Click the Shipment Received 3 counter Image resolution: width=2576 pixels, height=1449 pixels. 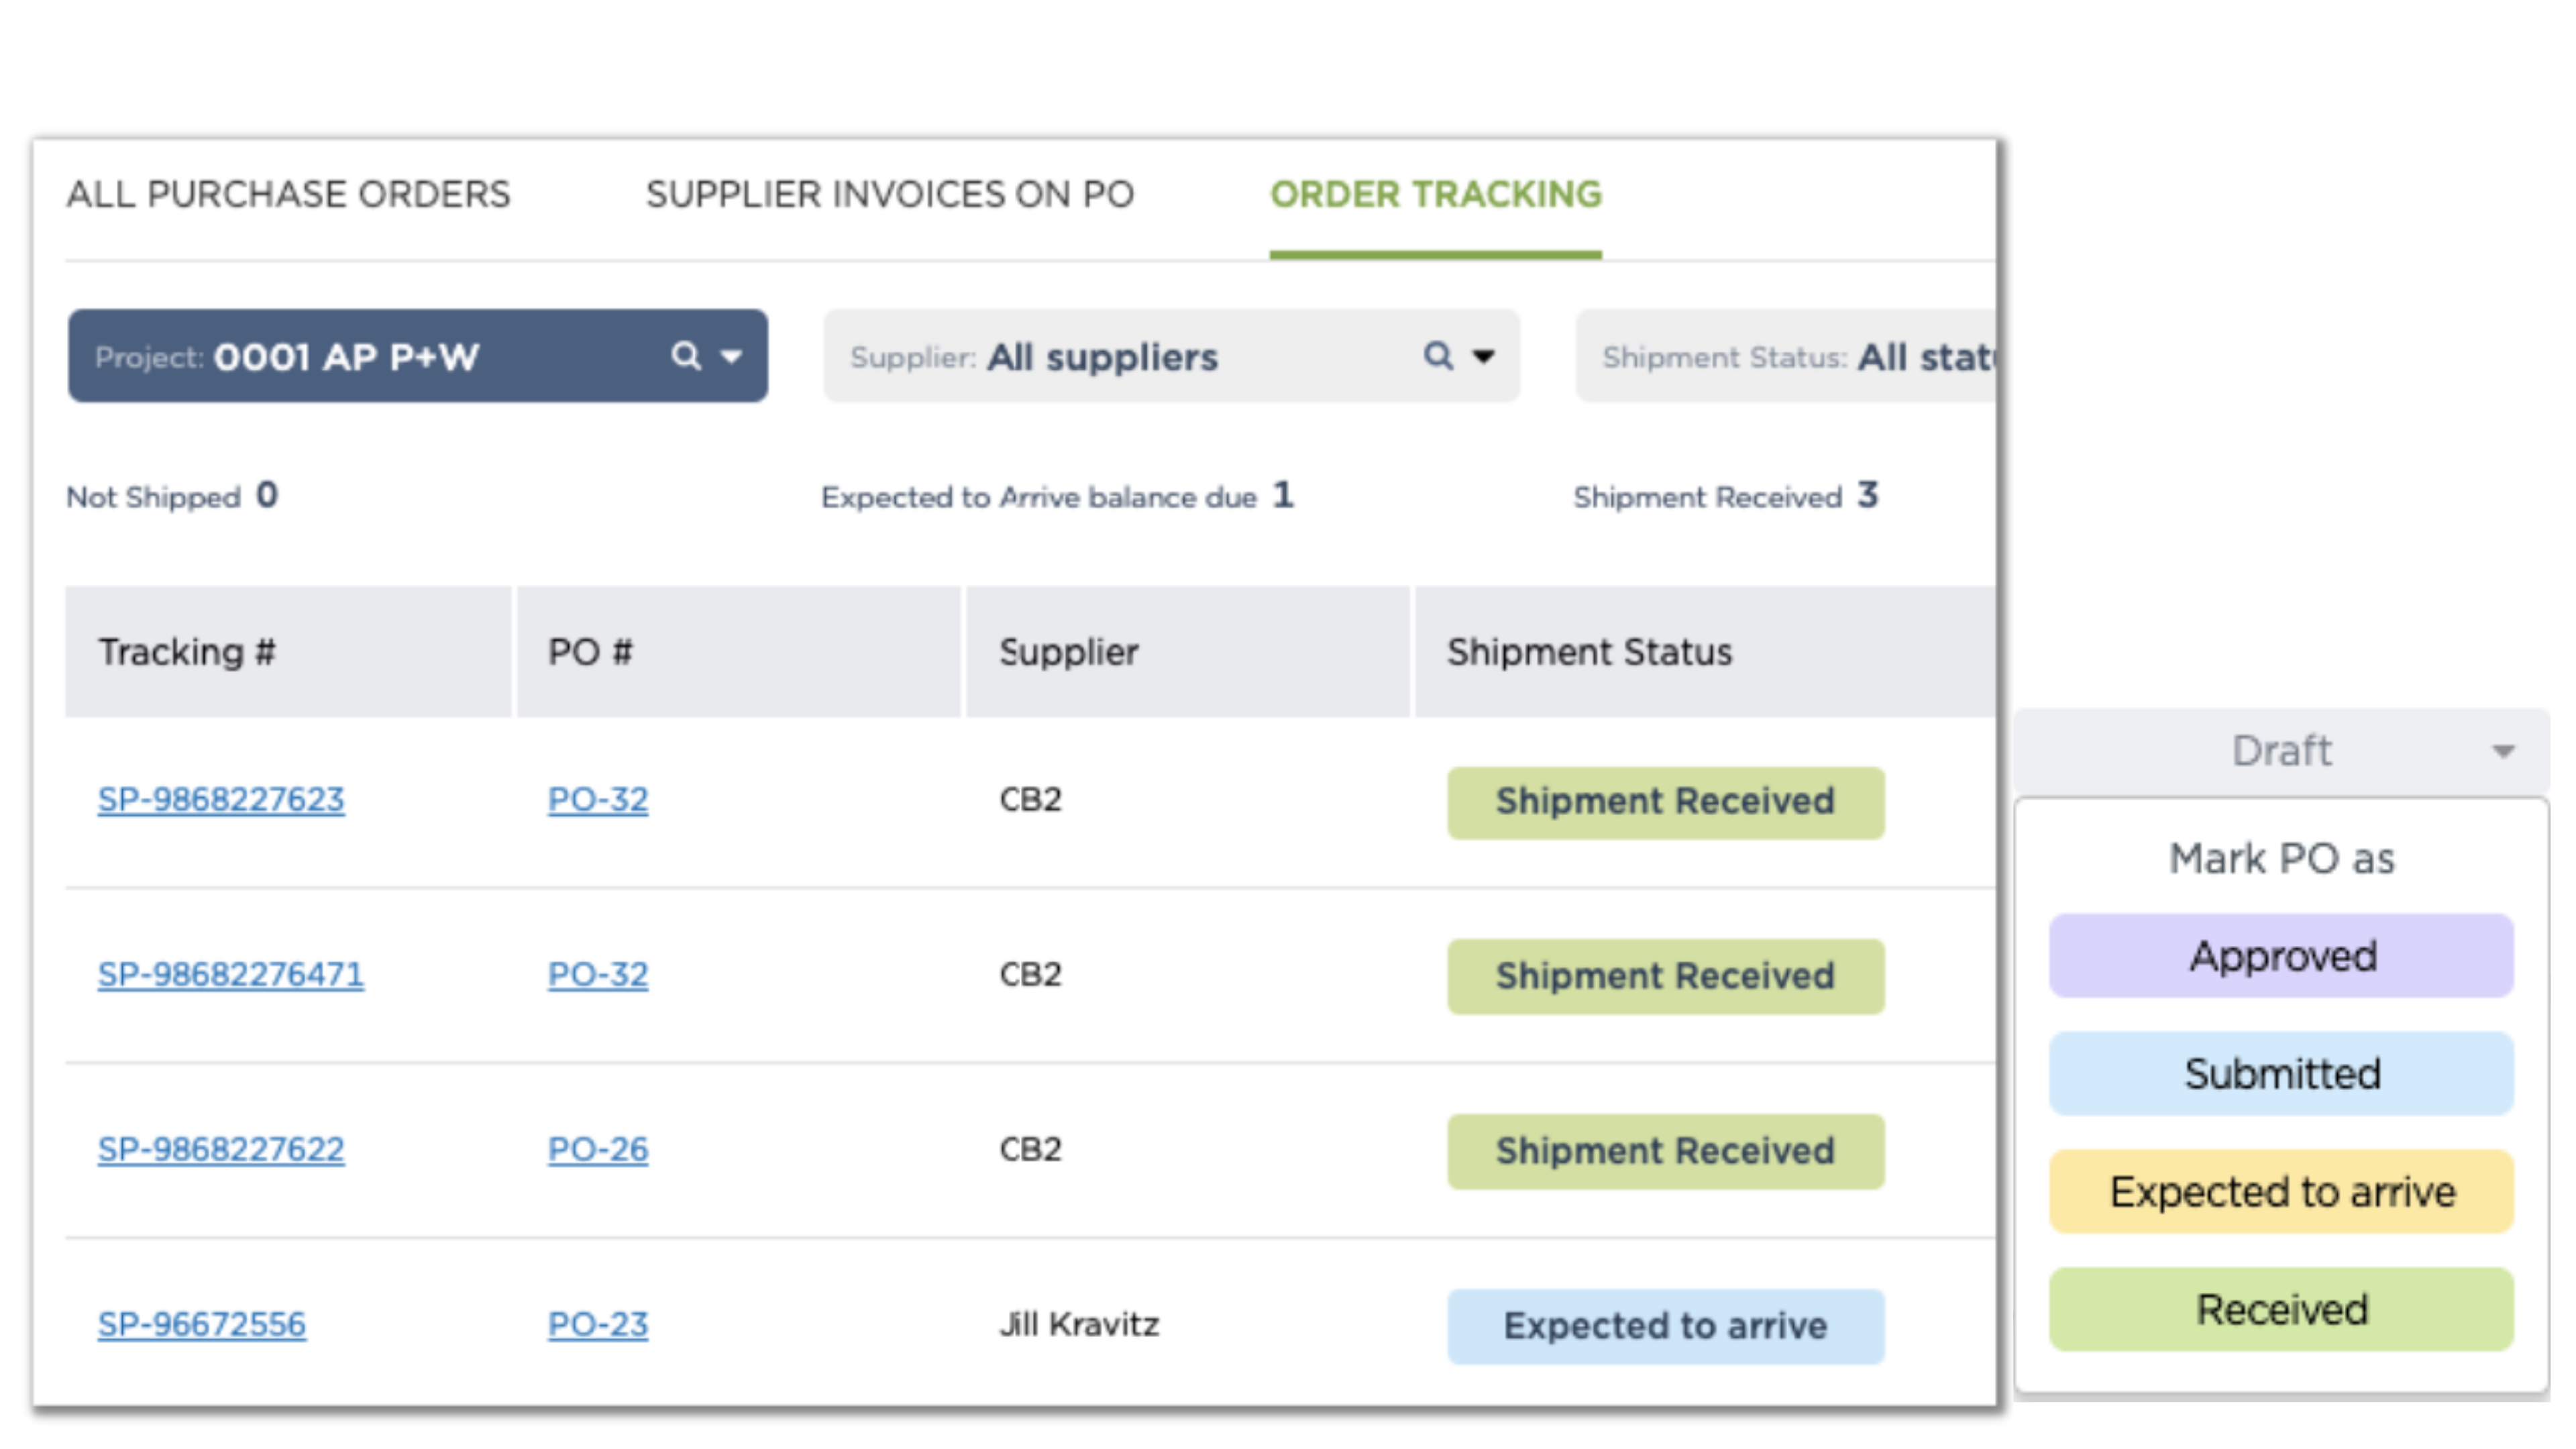click(1726, 496)
